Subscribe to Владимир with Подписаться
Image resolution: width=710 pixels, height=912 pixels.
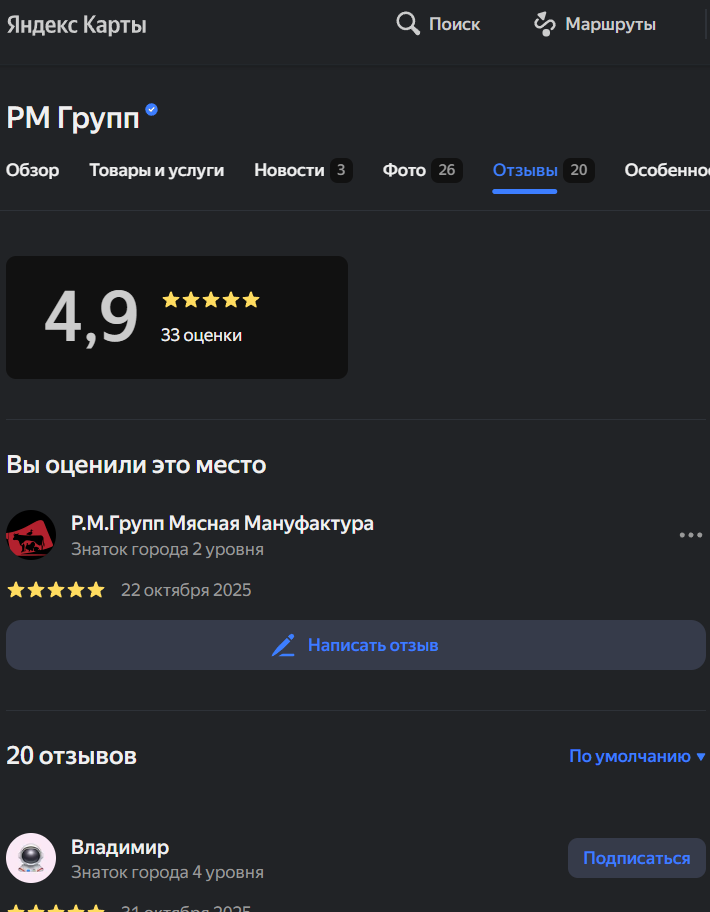point(636,858)
